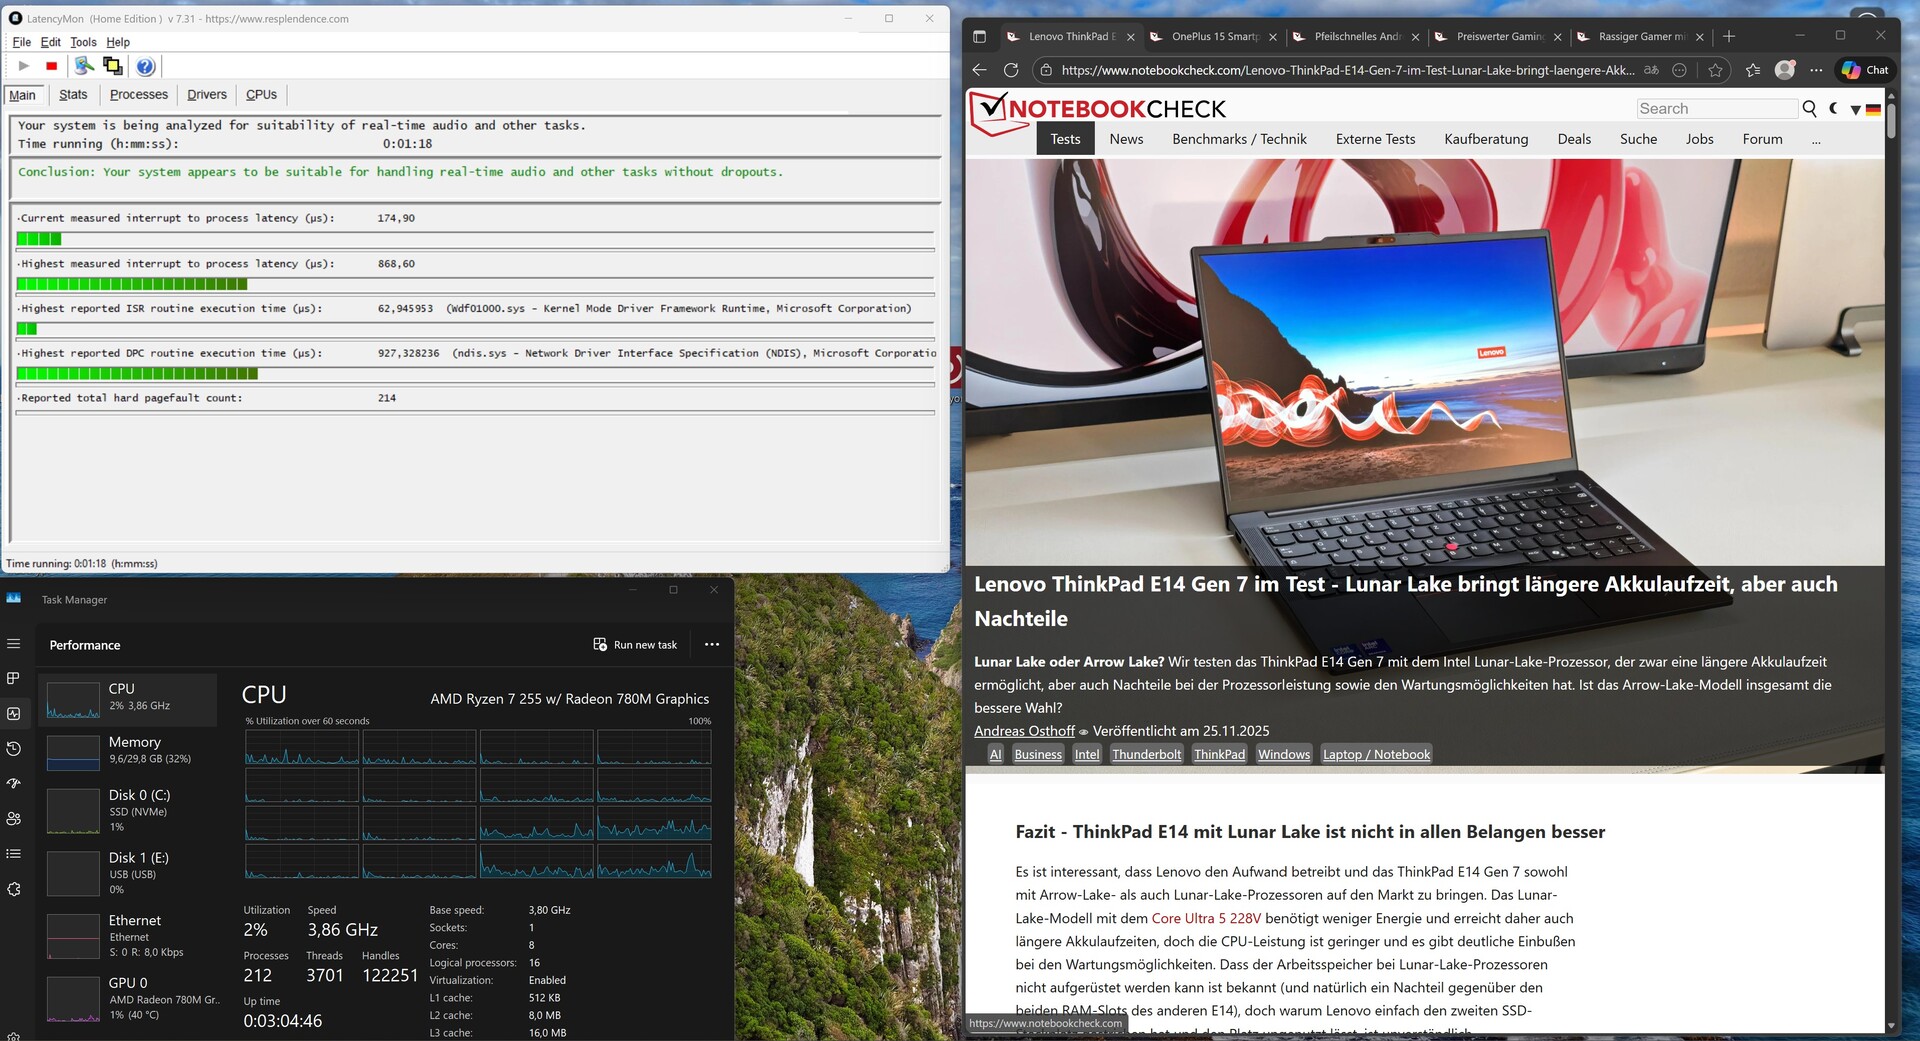The image size is (1920, 1041).
Task: Switch to LatencyMon Processes tab
Action: 139,95
